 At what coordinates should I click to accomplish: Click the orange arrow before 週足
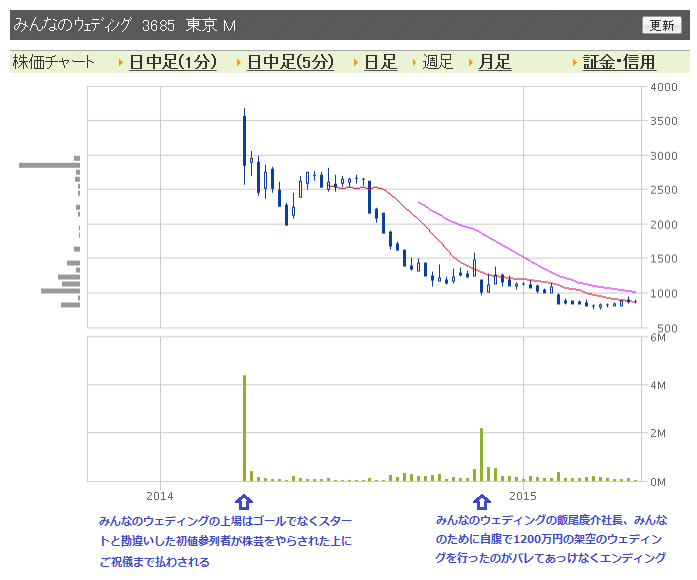pyautogui.click(x=414, y=63)
